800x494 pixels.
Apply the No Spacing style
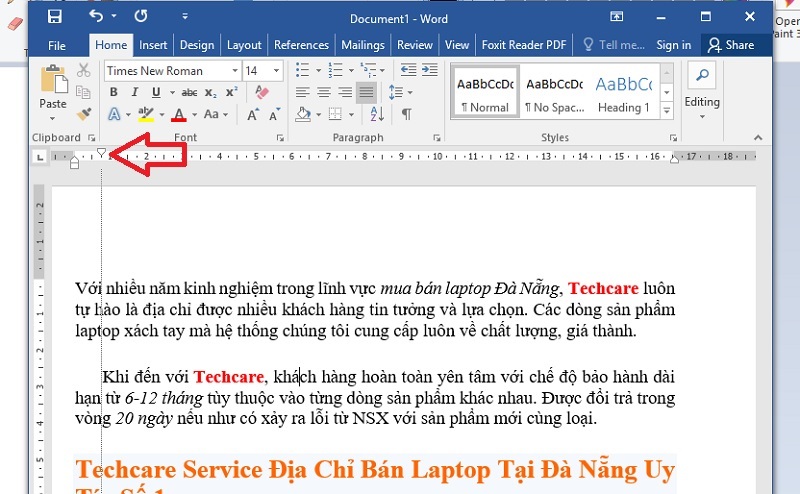[x=555, y=92]
